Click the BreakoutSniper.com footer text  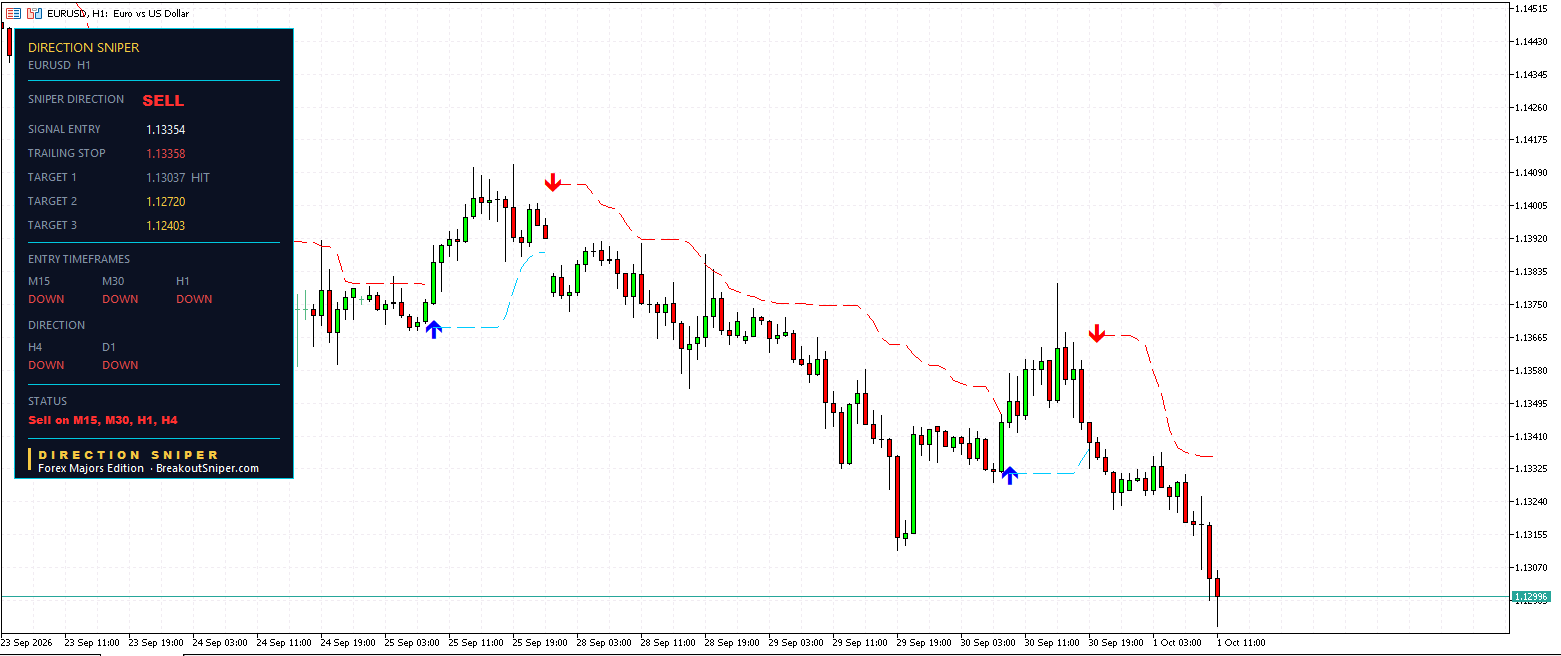[x=207, y=468]
